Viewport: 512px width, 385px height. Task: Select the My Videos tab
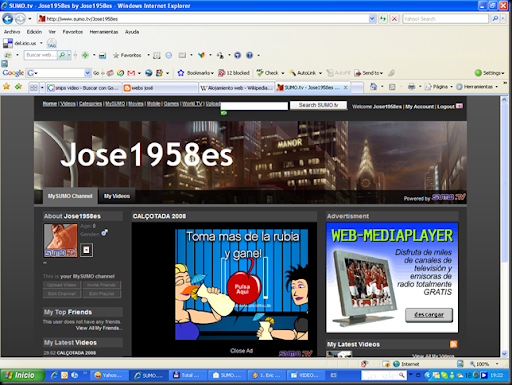click(x=117, y=196)
